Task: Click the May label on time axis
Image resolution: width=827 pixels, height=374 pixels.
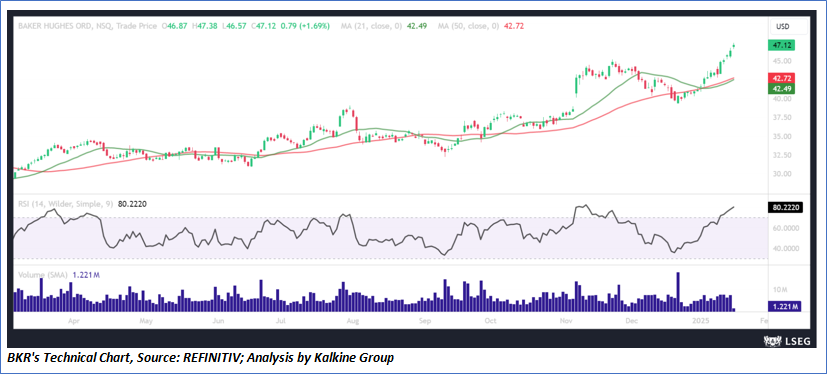Action: [146, 320]
